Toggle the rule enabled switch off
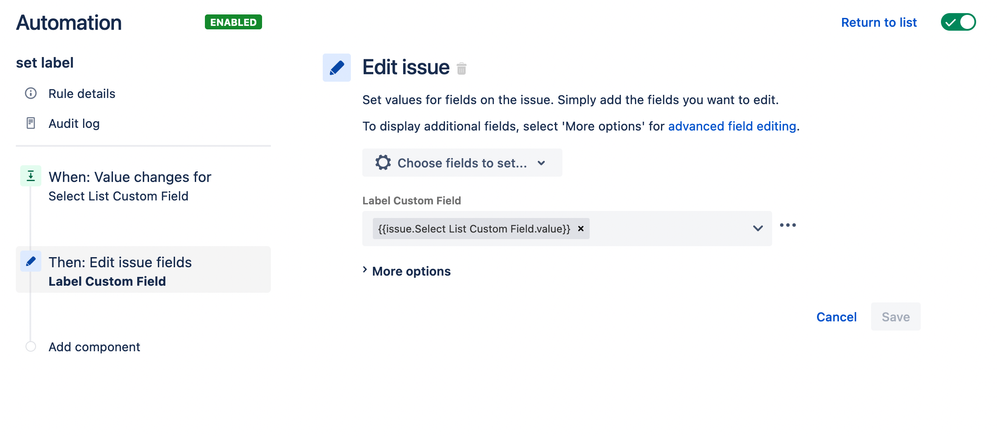The width and height of the screenshot is (999, 436). pos(958,22)
